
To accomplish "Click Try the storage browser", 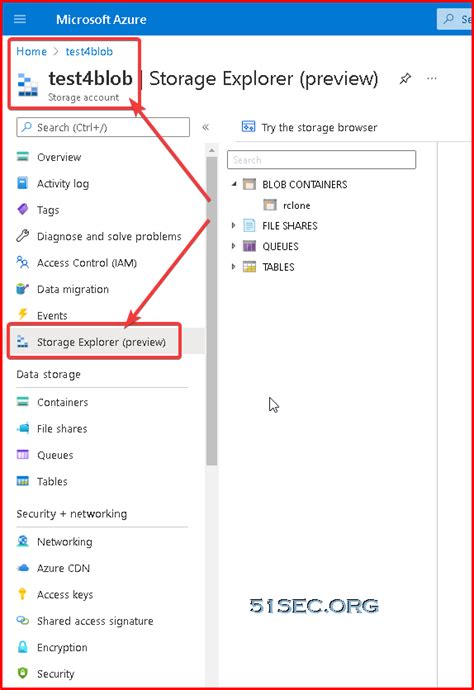I will coord(319,128).
